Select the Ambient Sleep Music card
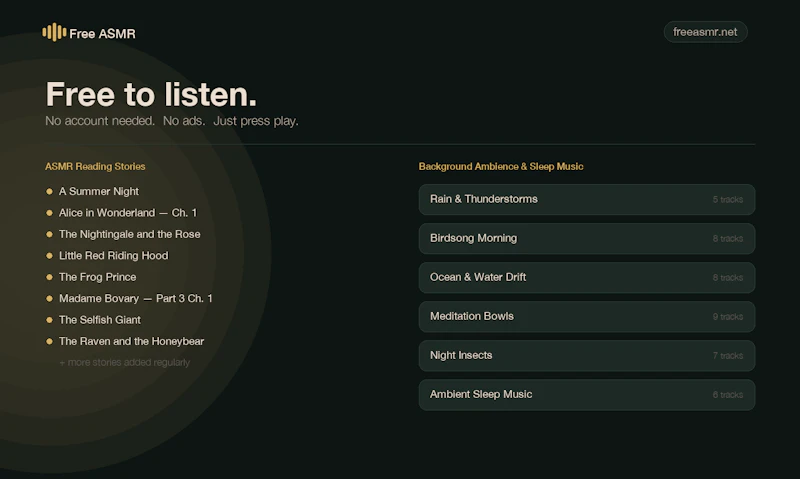This screenshot has height=479, width=800. [x=587, y=394]
